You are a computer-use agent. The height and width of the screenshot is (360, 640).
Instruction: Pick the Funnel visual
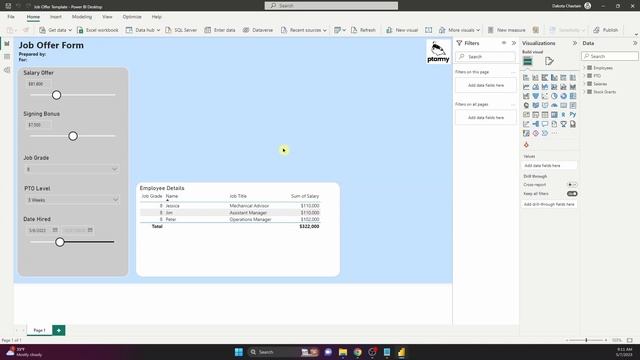[536, 96]
